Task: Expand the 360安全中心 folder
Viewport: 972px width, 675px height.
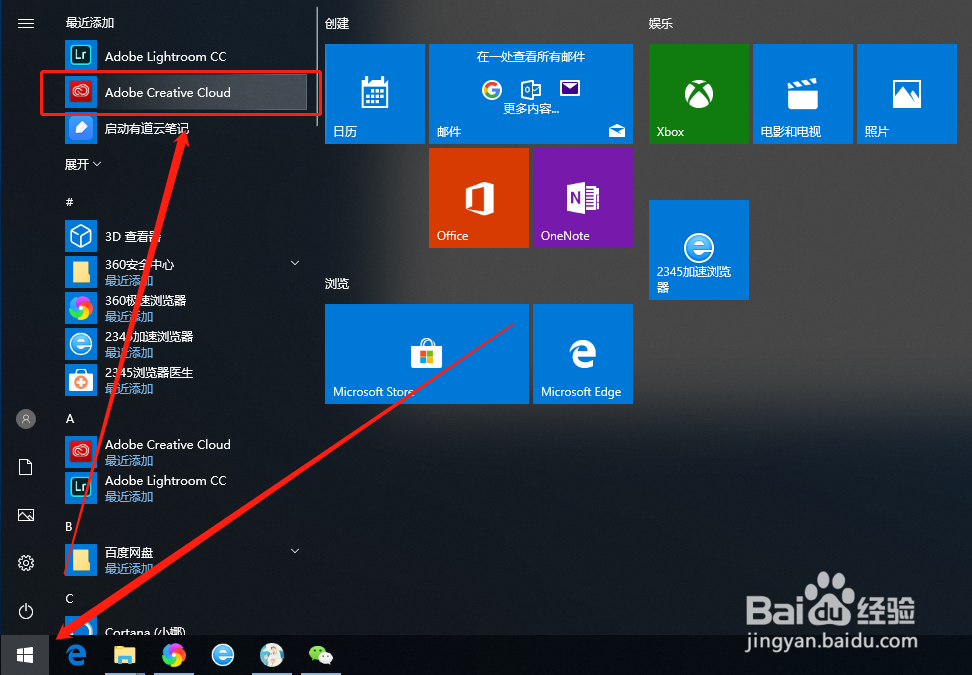Action: [185, 272]
